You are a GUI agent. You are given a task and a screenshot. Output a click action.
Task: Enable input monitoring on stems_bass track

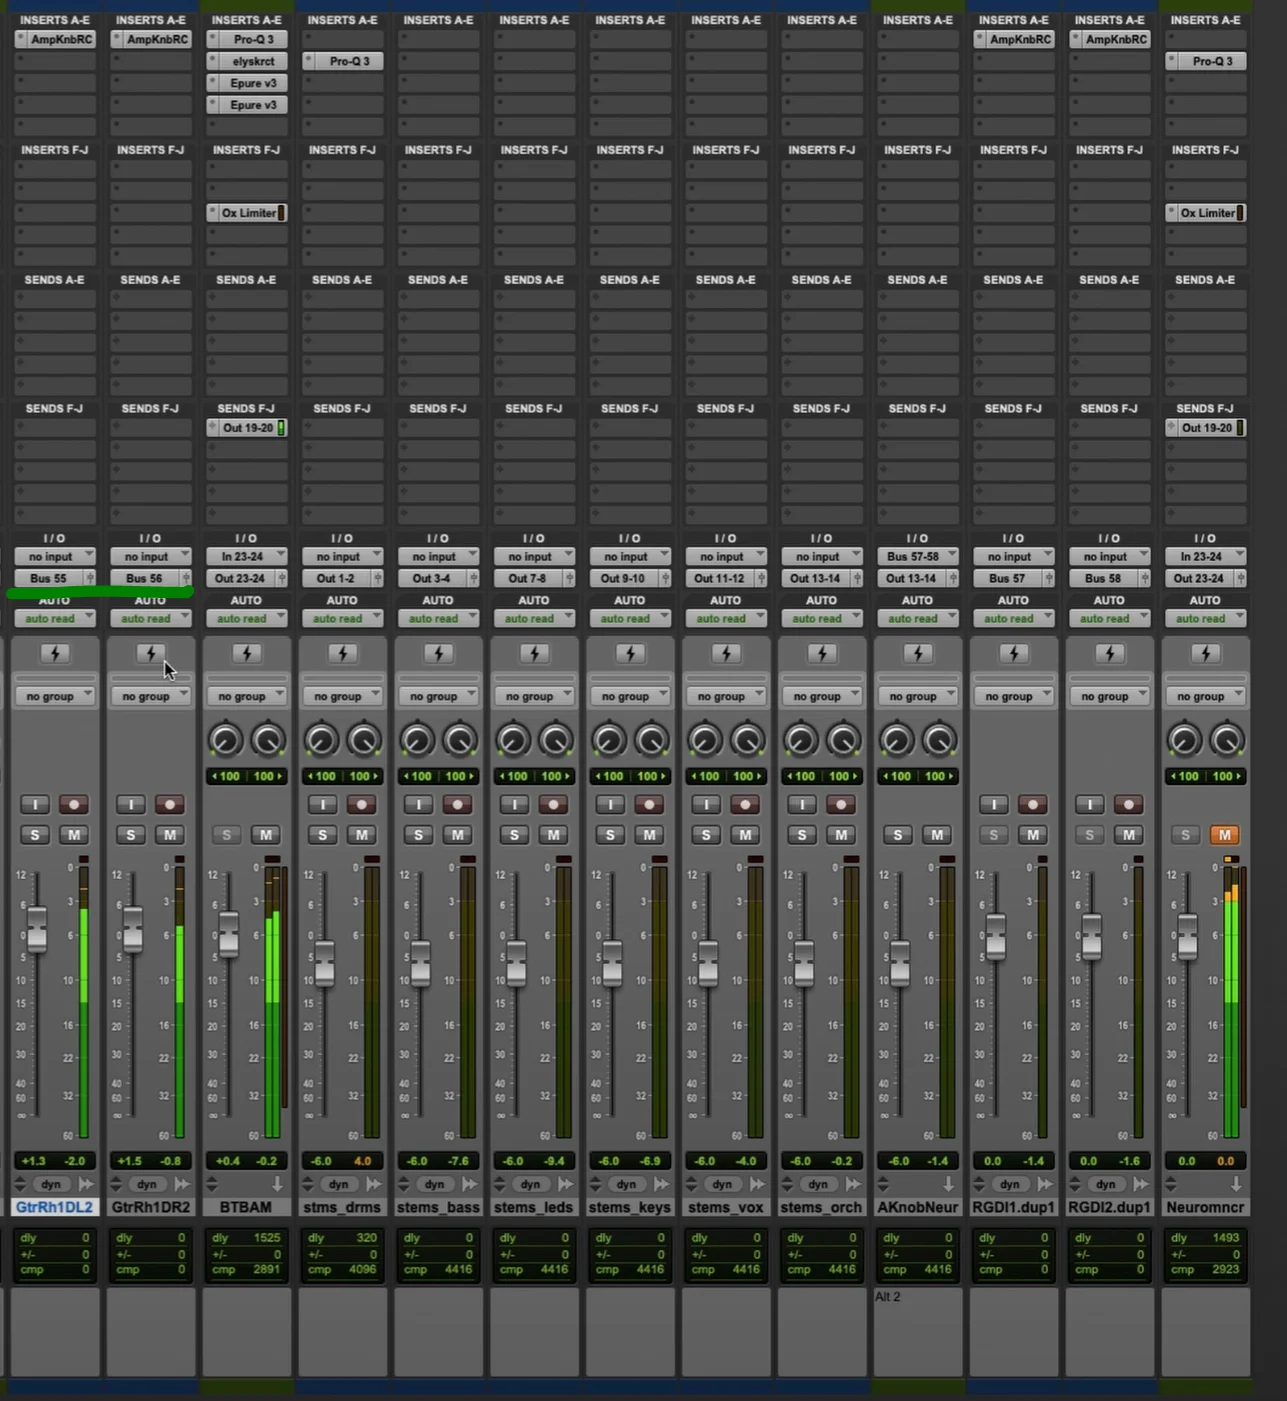pyautogui.click(x=418, y=804)
